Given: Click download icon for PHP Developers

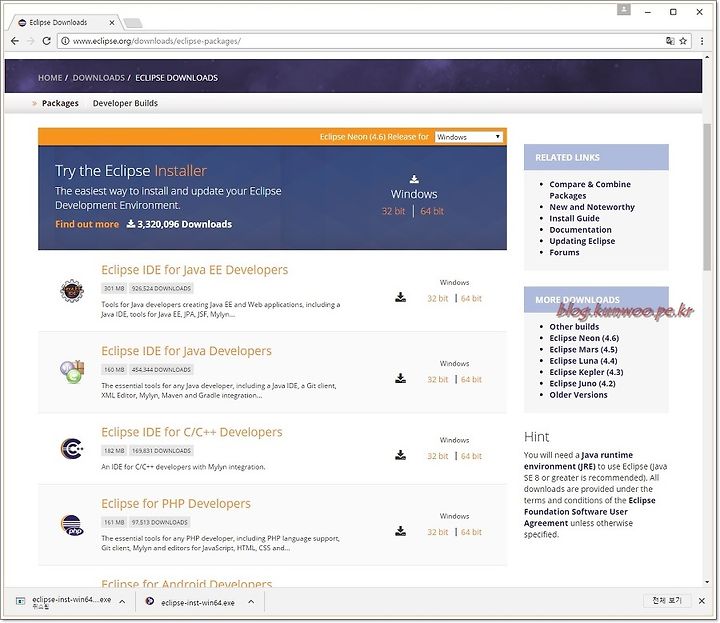Looking at the screenshot, I should (400, 531).
